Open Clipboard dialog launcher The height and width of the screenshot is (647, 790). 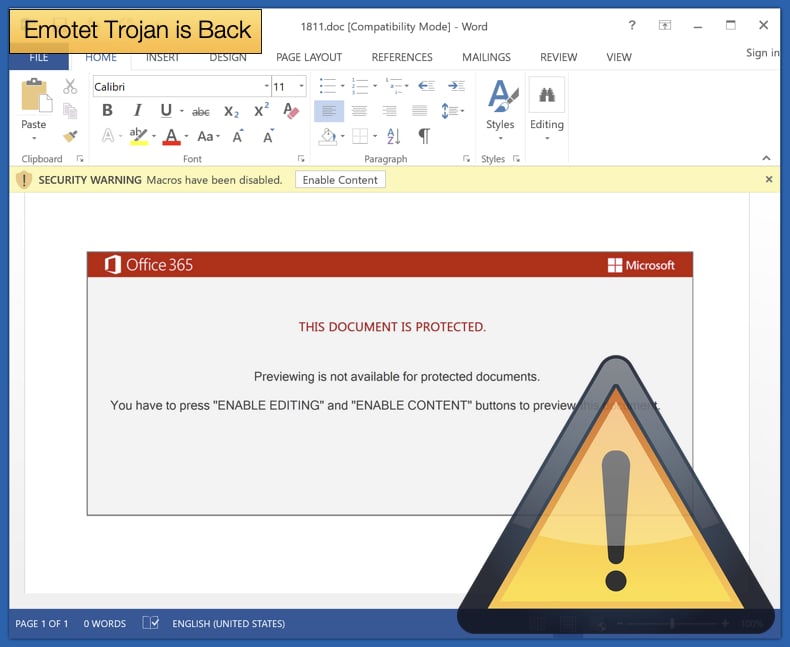click(80, 159)
